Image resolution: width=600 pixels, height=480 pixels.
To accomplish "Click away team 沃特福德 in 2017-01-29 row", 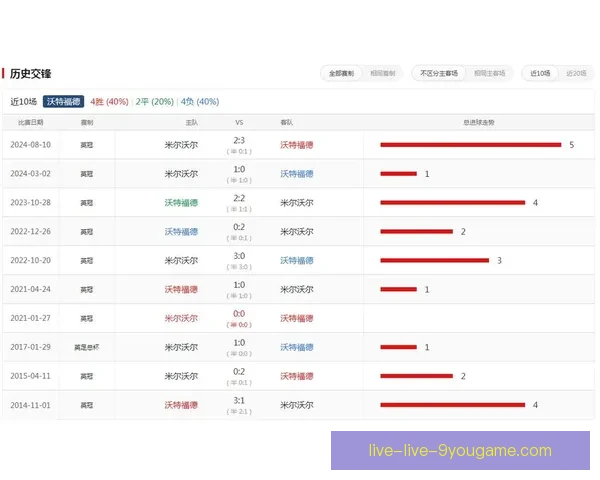I will 297,347.
